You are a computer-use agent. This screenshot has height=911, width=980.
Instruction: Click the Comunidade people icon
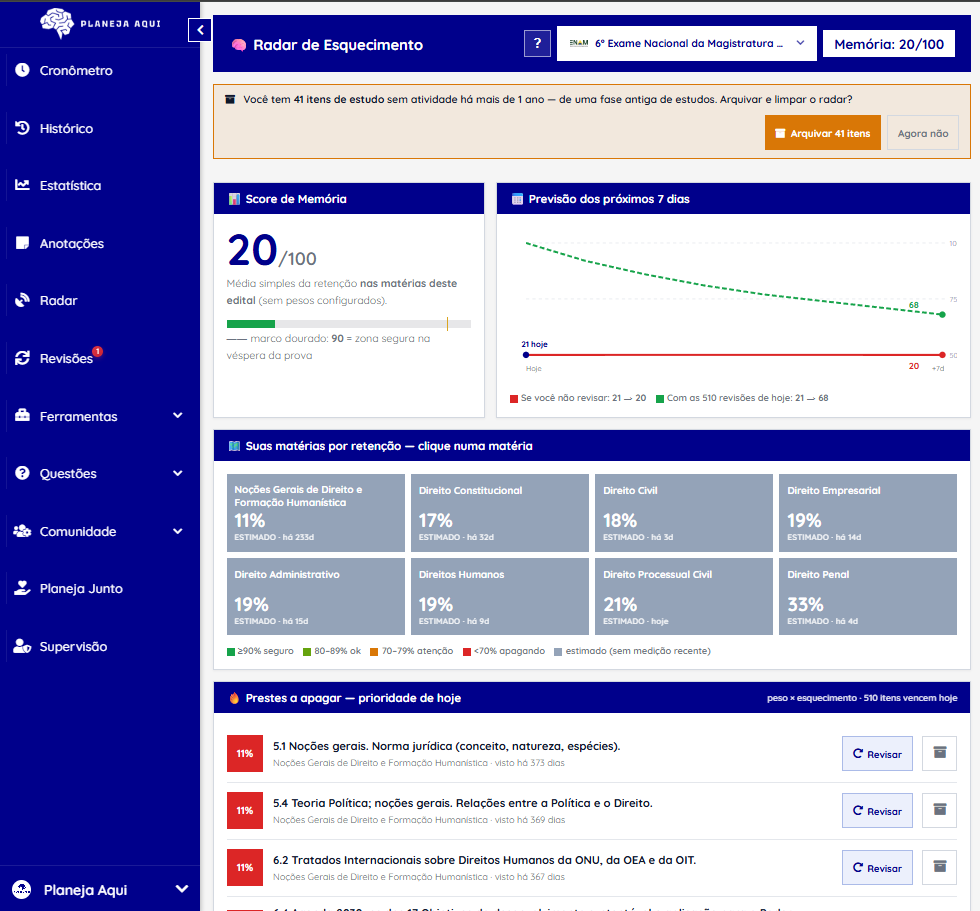[x=22, y=531]
